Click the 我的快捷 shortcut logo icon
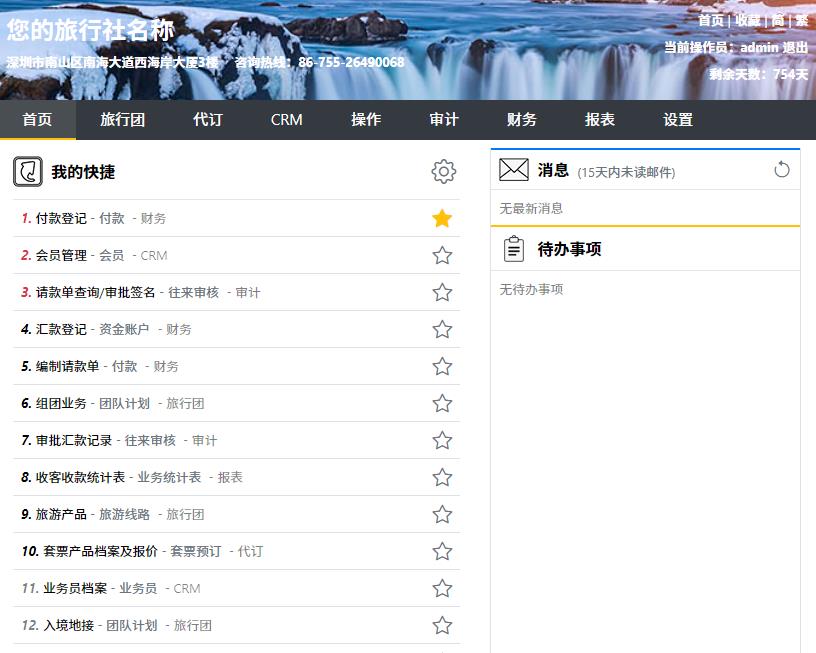This screenshot has width=816, height=653. pos(28,171)
